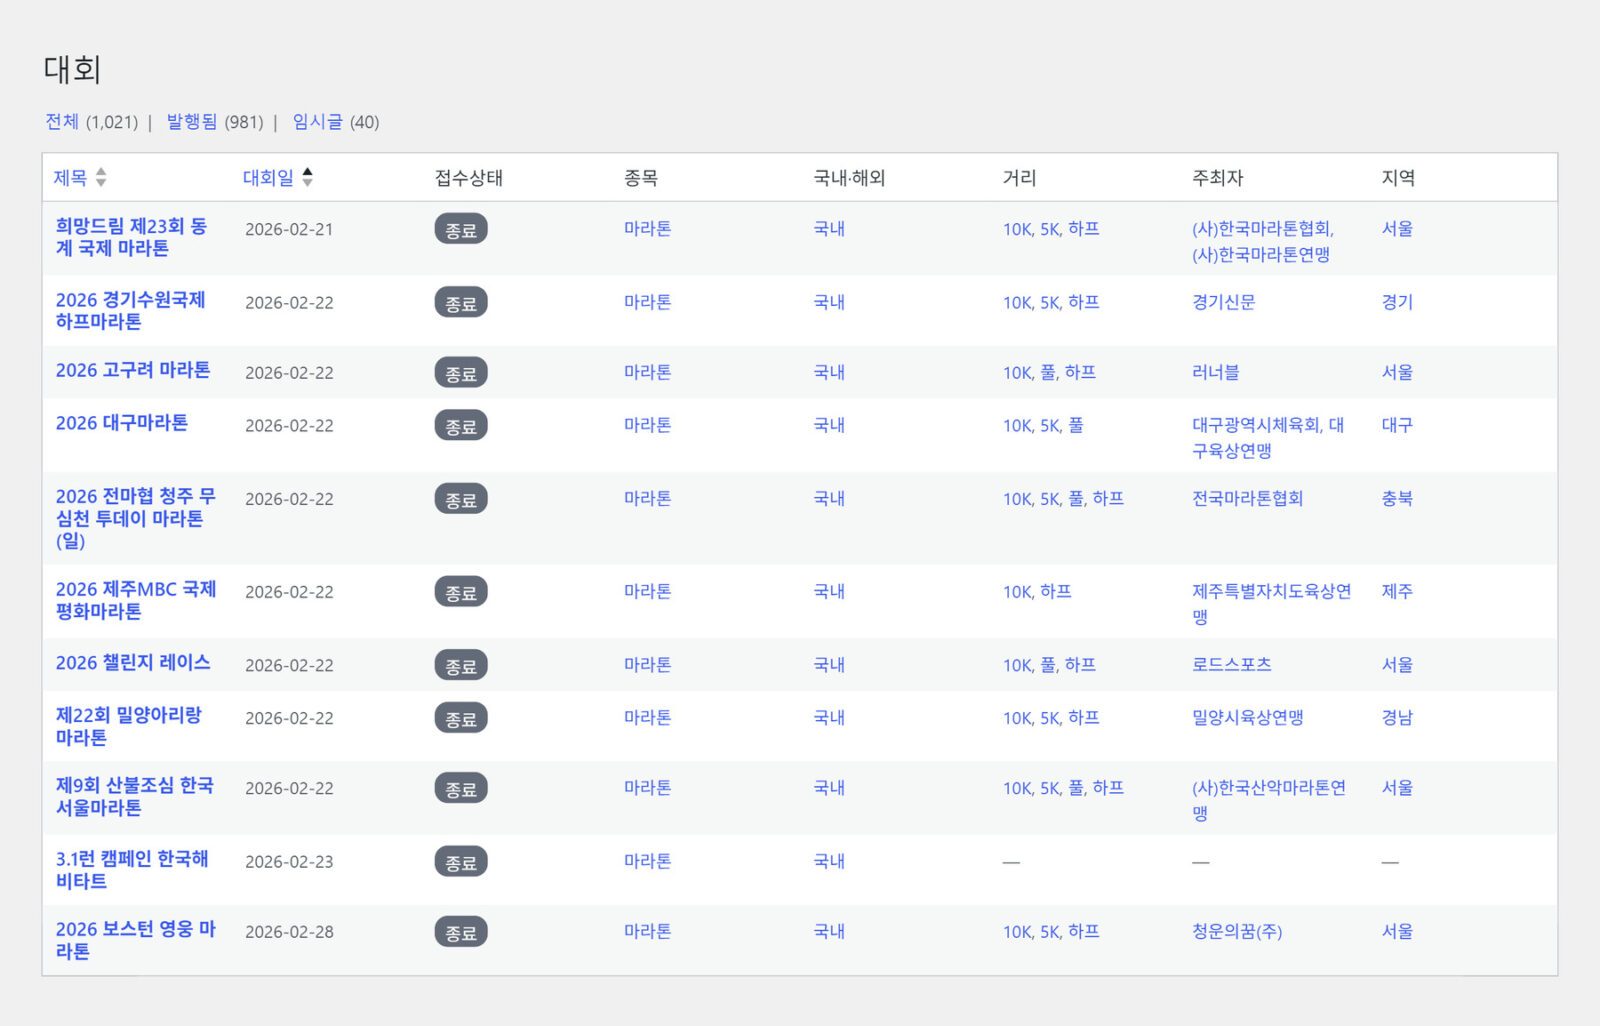1600x1026 pixels.
Task: Select 10K, 5K, 풀 distance in 대구마라톤 row
Action: coord(1043,426)
